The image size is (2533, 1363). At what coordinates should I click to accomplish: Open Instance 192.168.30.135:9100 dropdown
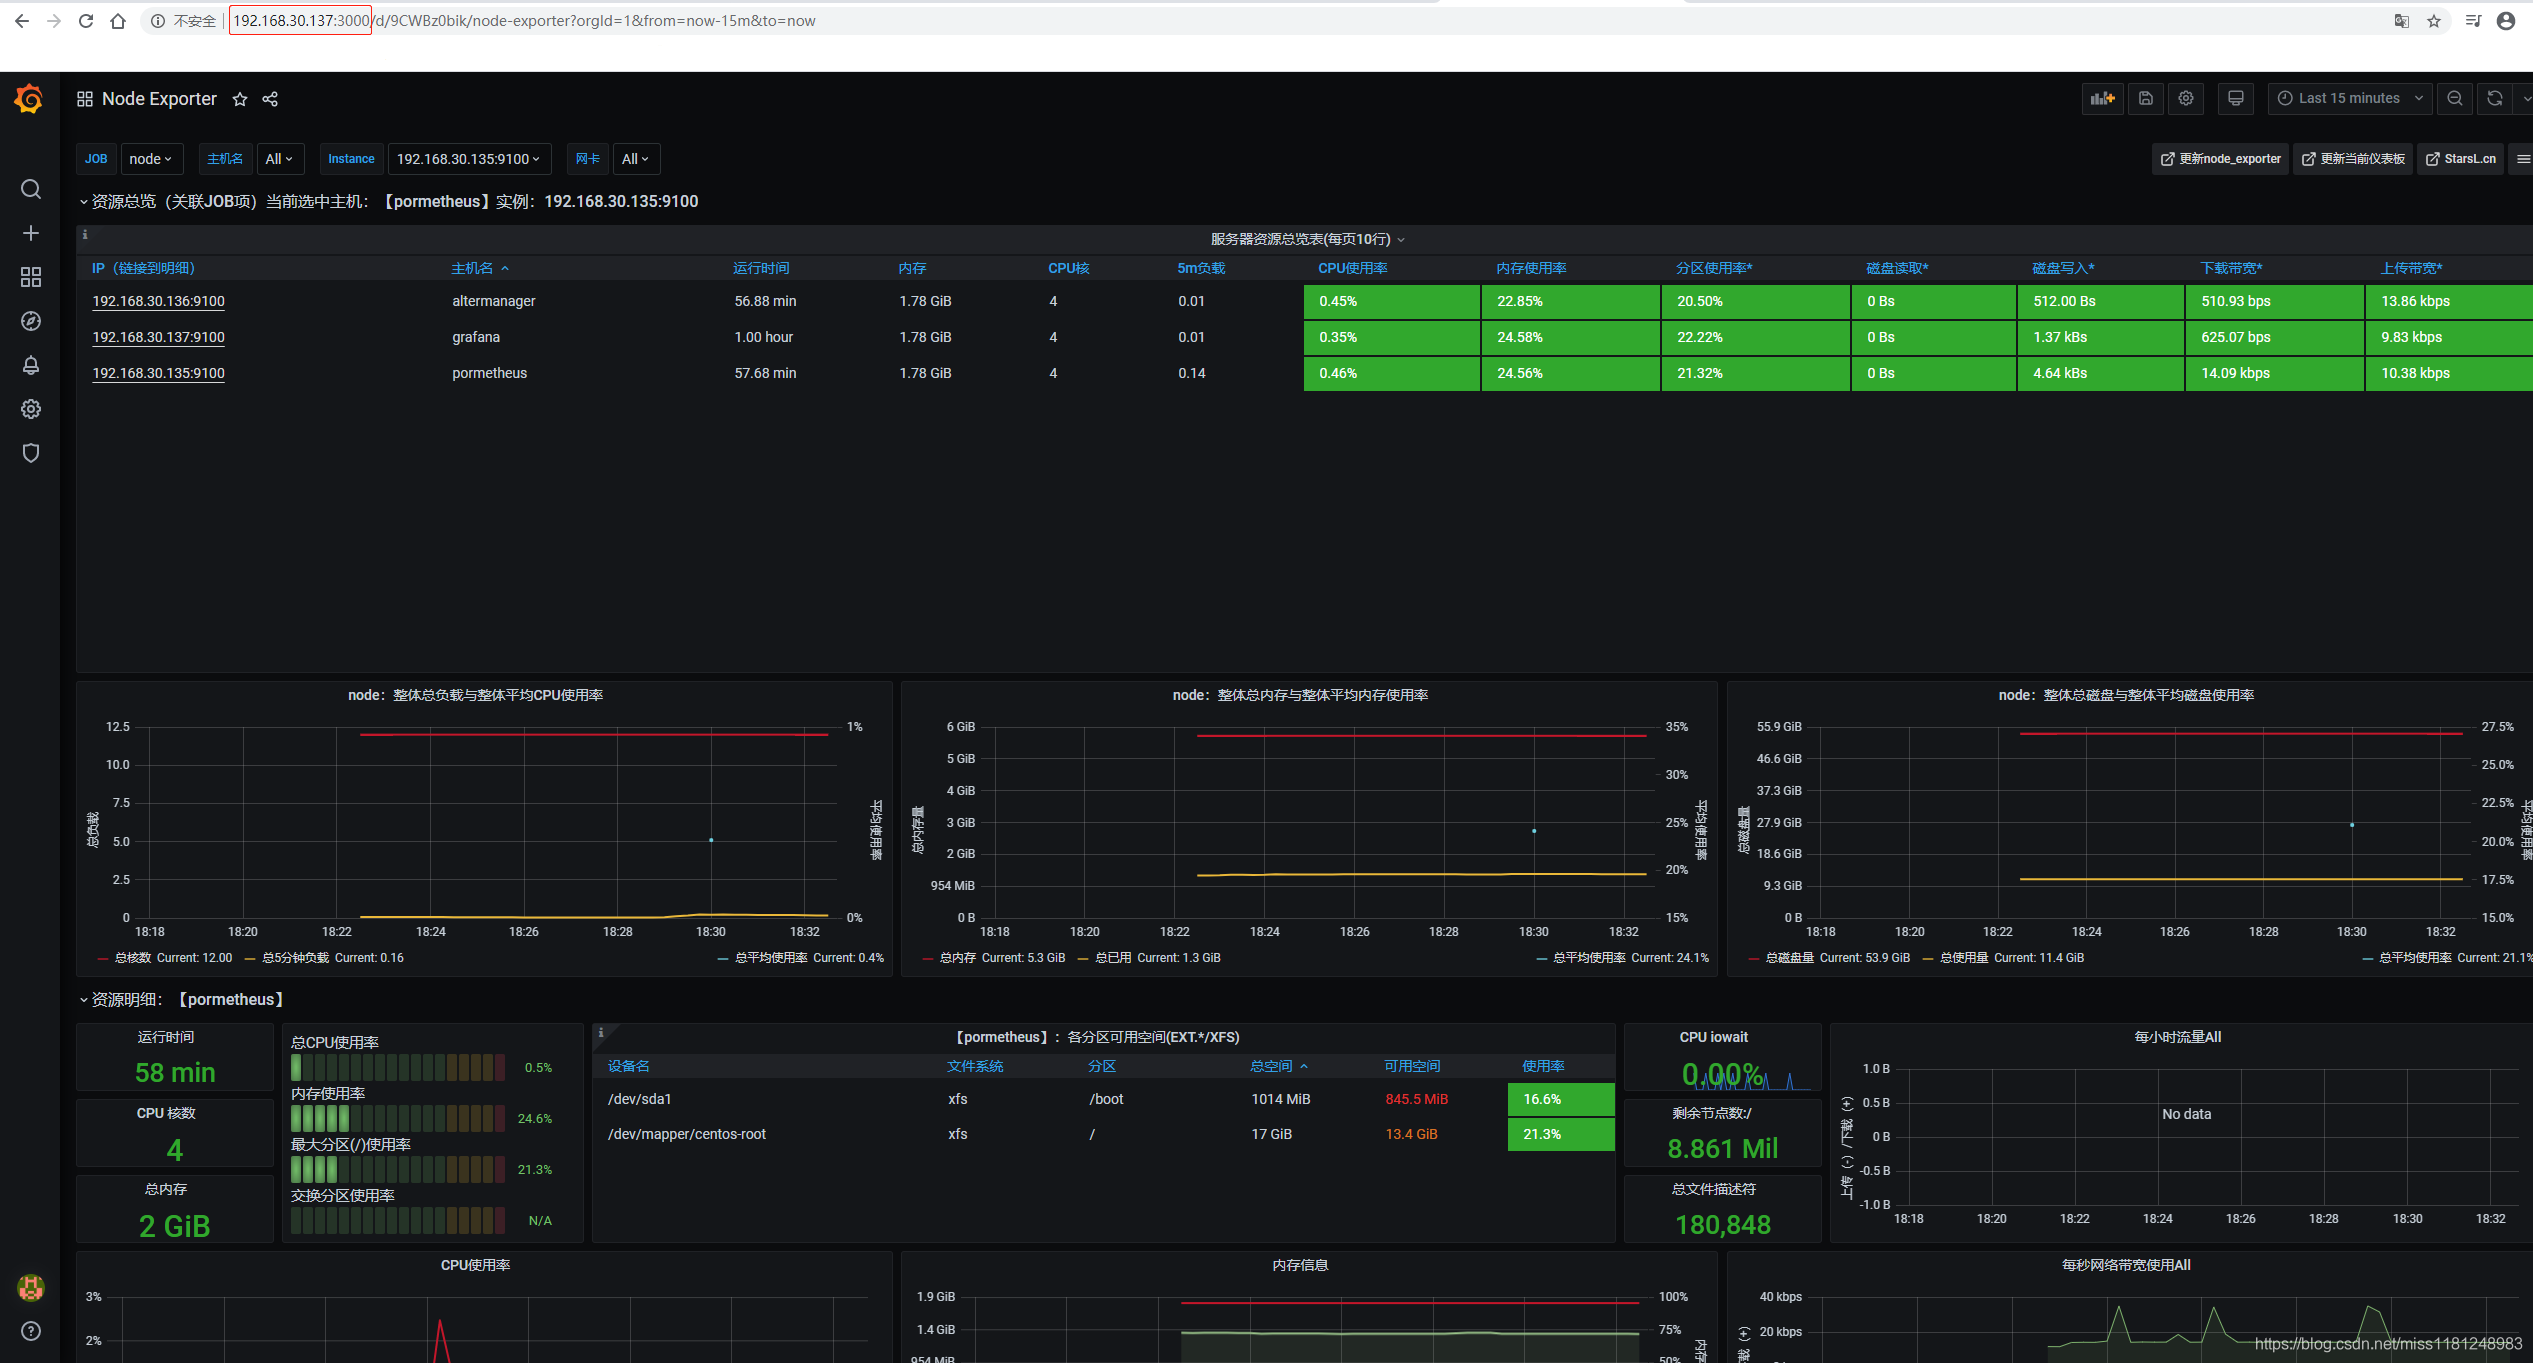(469, 159)
